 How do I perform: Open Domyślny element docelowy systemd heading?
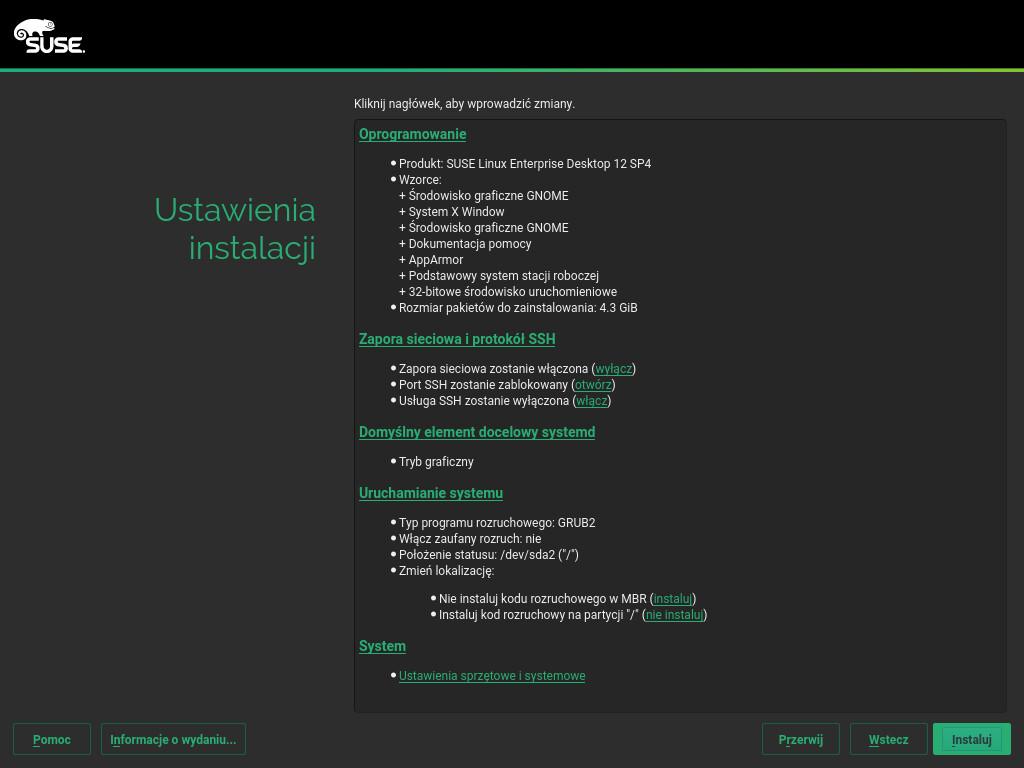(477, 432)
